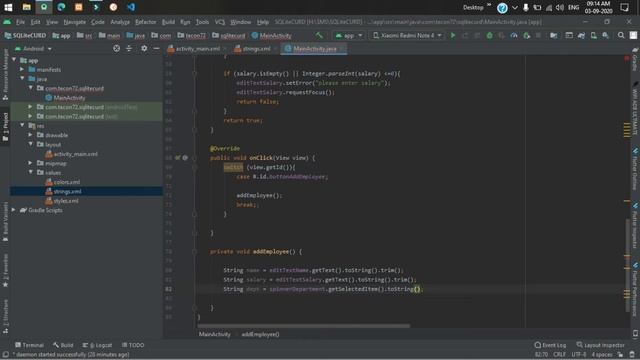The image size is (640, 360).
Task: Toggle the Resource Manager side tab
Action: tap(5, 74)
